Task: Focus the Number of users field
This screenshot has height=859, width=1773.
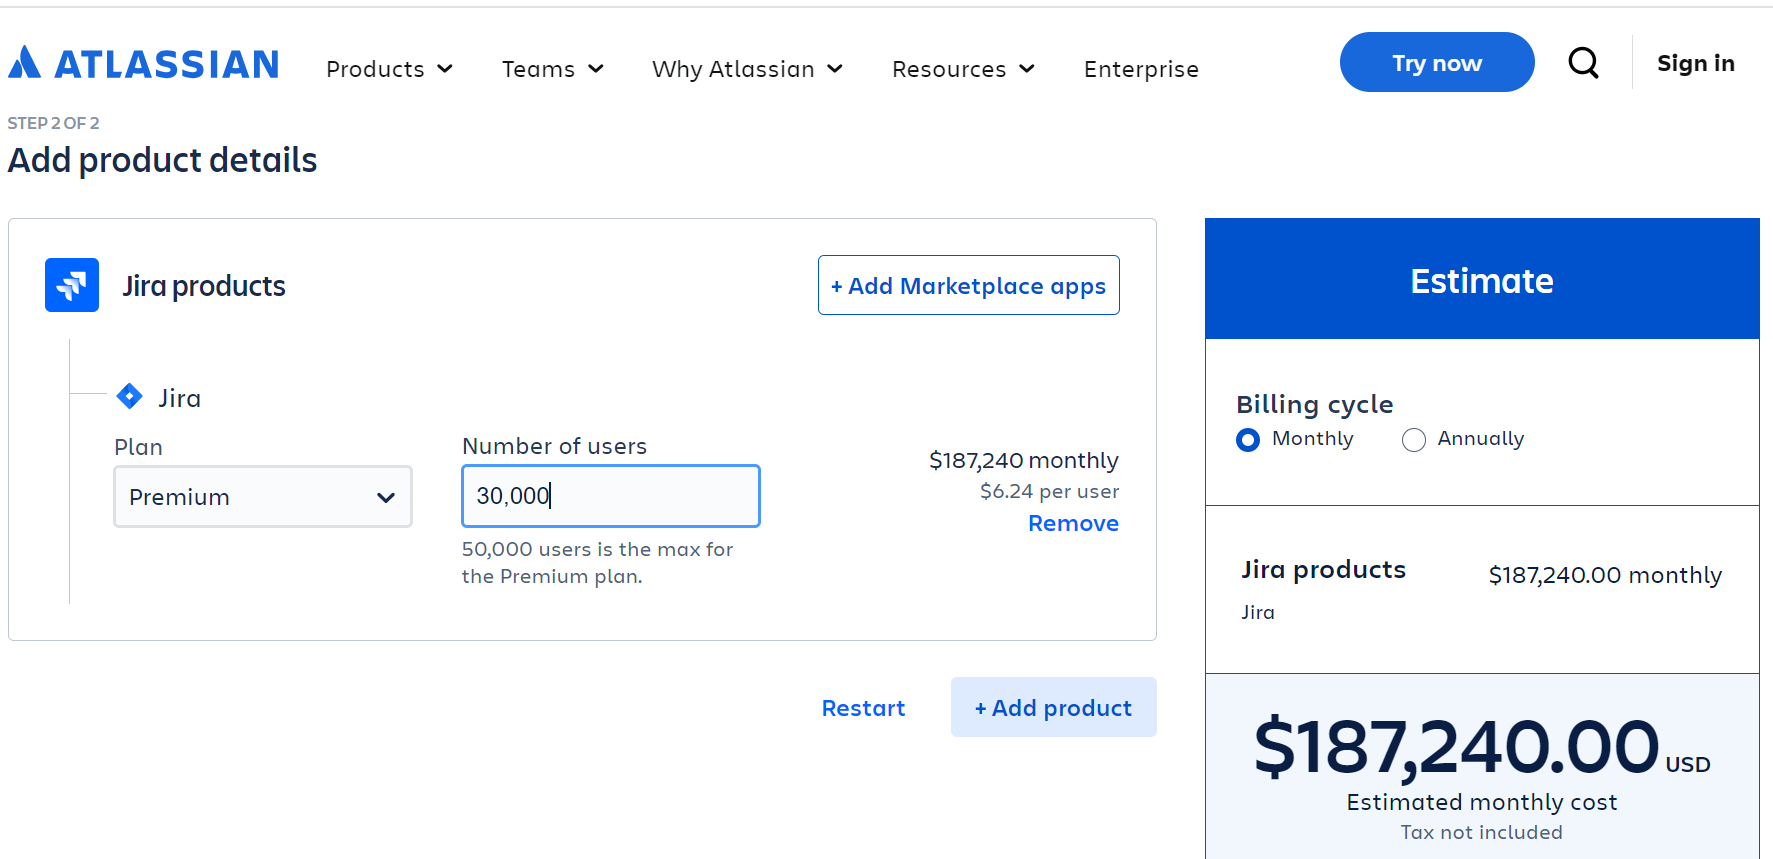Action: coord(611,496)
